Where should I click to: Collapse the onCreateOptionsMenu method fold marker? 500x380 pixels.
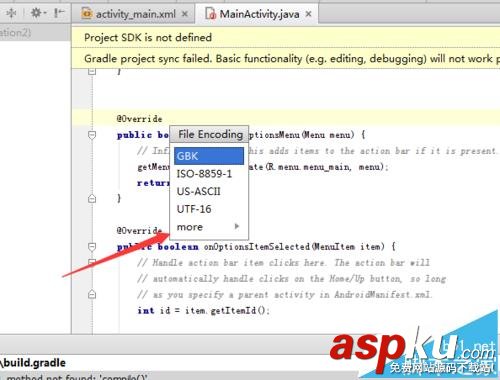(92, 135)
